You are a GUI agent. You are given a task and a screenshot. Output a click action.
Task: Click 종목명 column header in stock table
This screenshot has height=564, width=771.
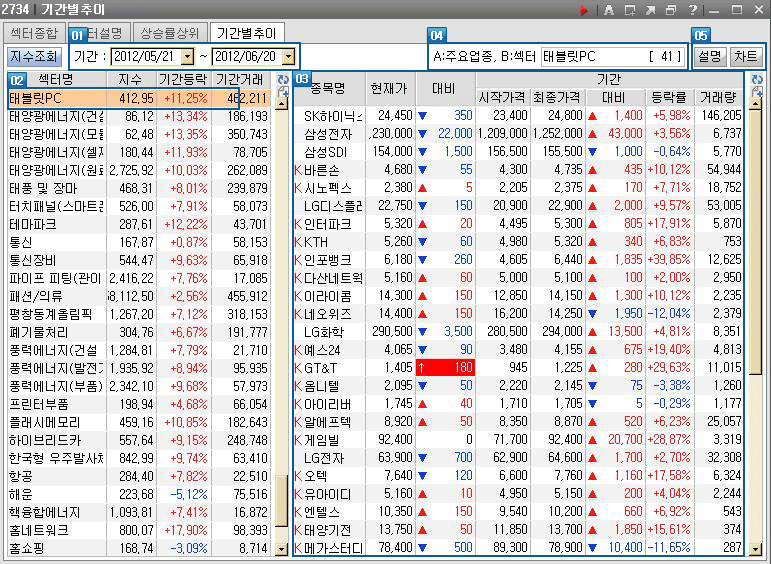click(x=328, y=89)
